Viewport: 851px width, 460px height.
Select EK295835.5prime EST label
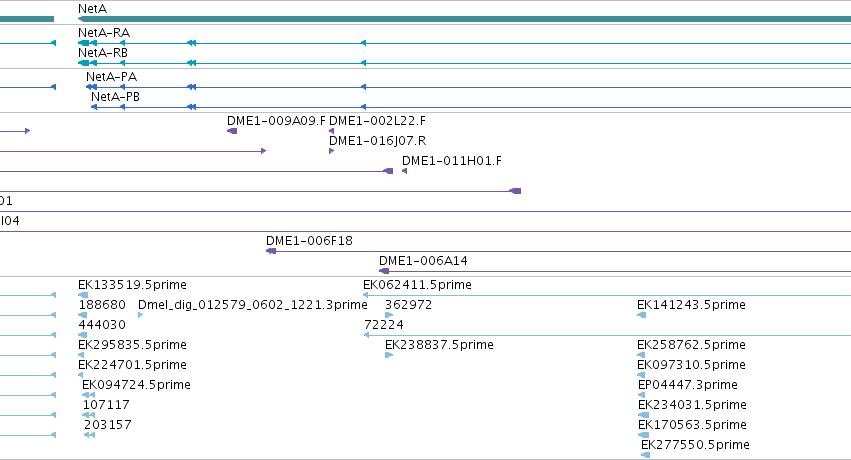point(132,344)
